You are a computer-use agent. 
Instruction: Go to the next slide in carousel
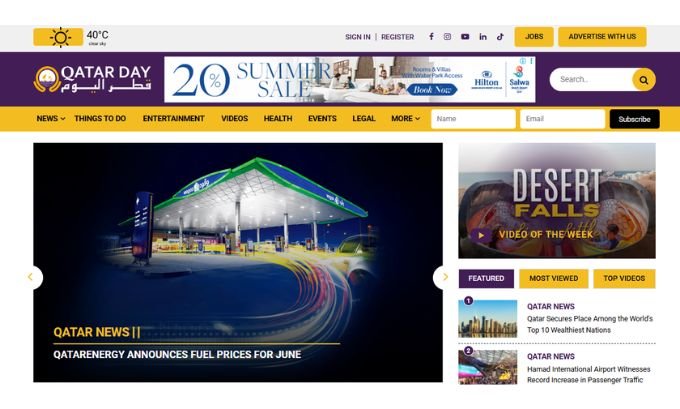pos(445,277)
